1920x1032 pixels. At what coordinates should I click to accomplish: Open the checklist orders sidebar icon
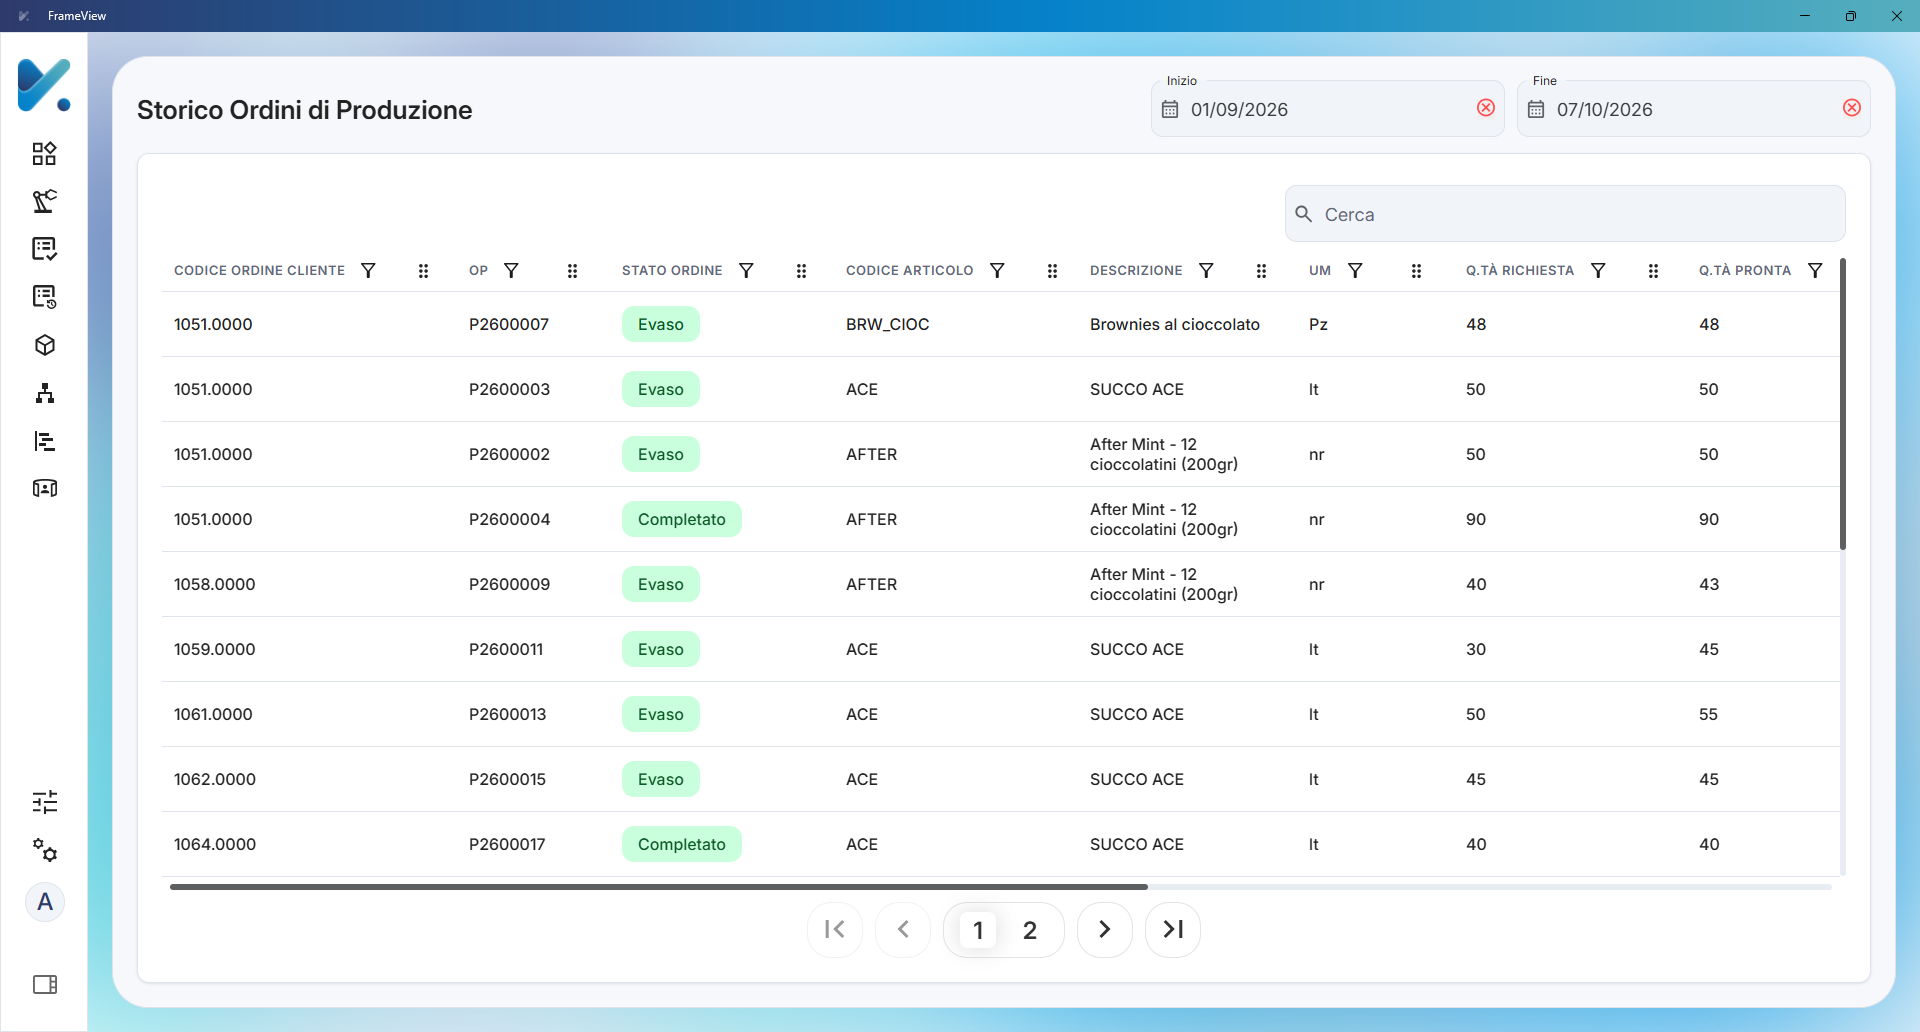point(44,249)
